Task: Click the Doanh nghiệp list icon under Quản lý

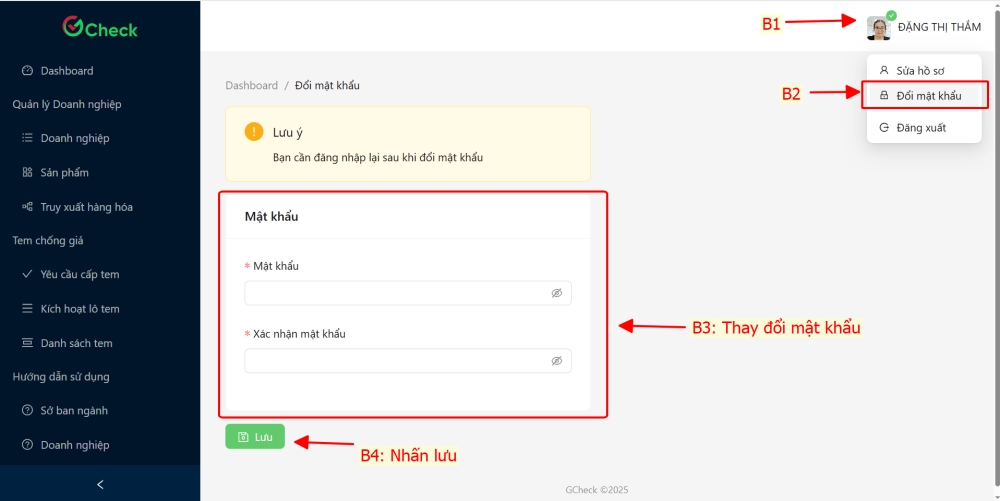Action: [x=27, y=138]
